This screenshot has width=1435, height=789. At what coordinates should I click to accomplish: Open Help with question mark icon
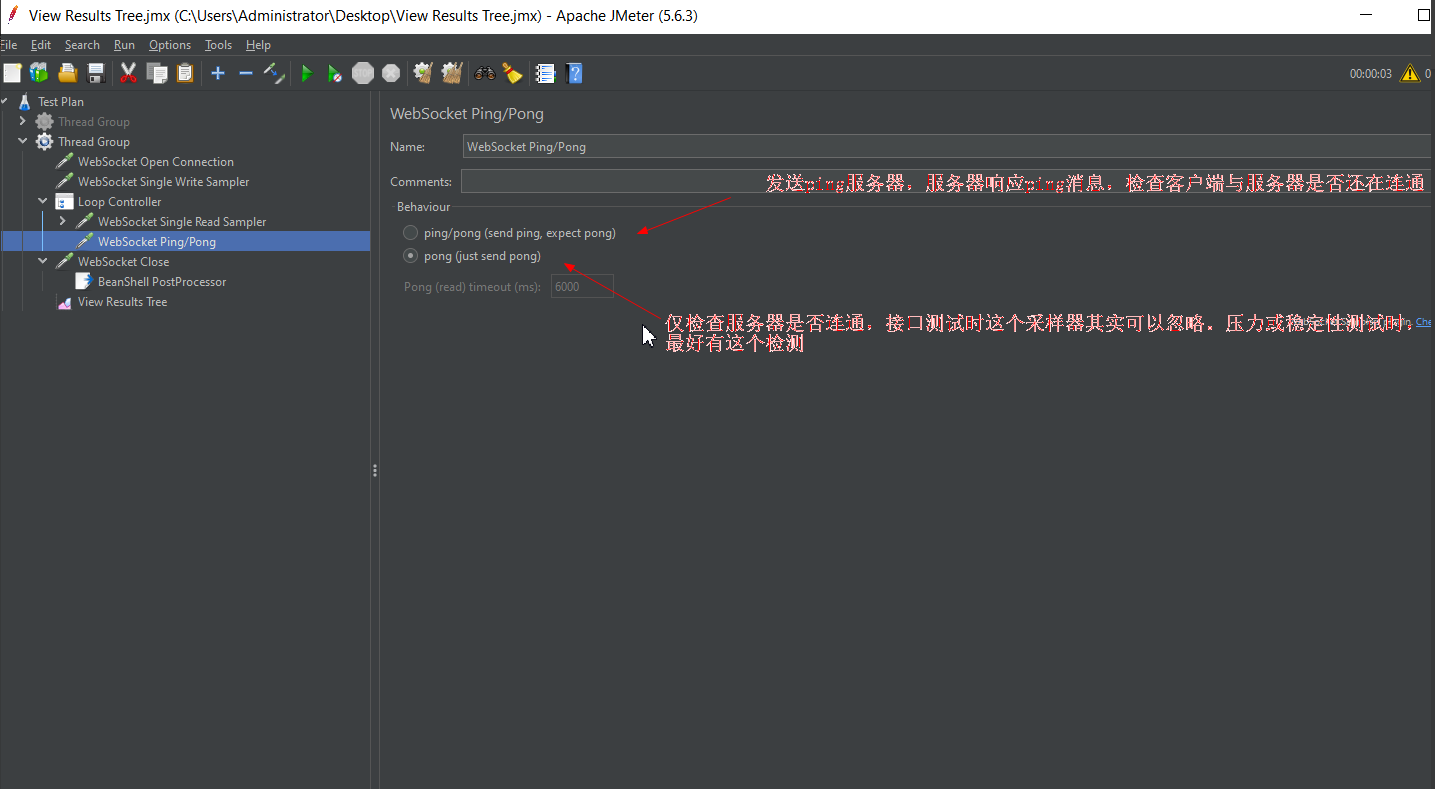click(x=574, y=73)
